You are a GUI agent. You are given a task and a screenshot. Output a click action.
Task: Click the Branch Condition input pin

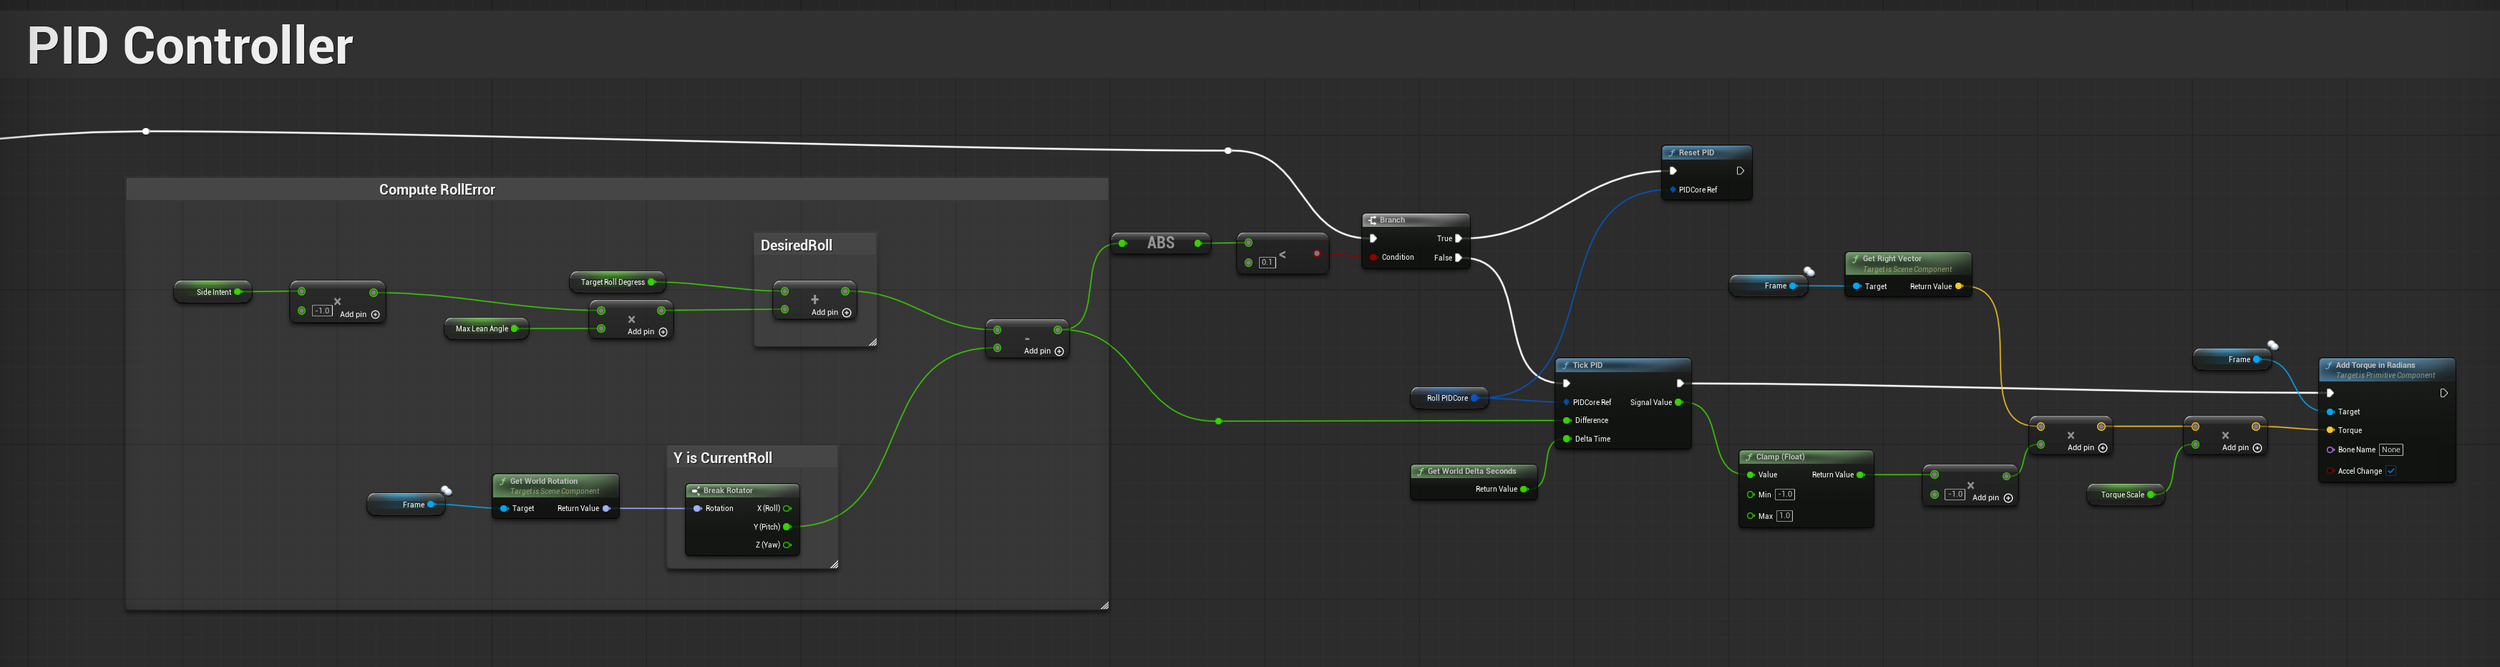click(1373, 258)
